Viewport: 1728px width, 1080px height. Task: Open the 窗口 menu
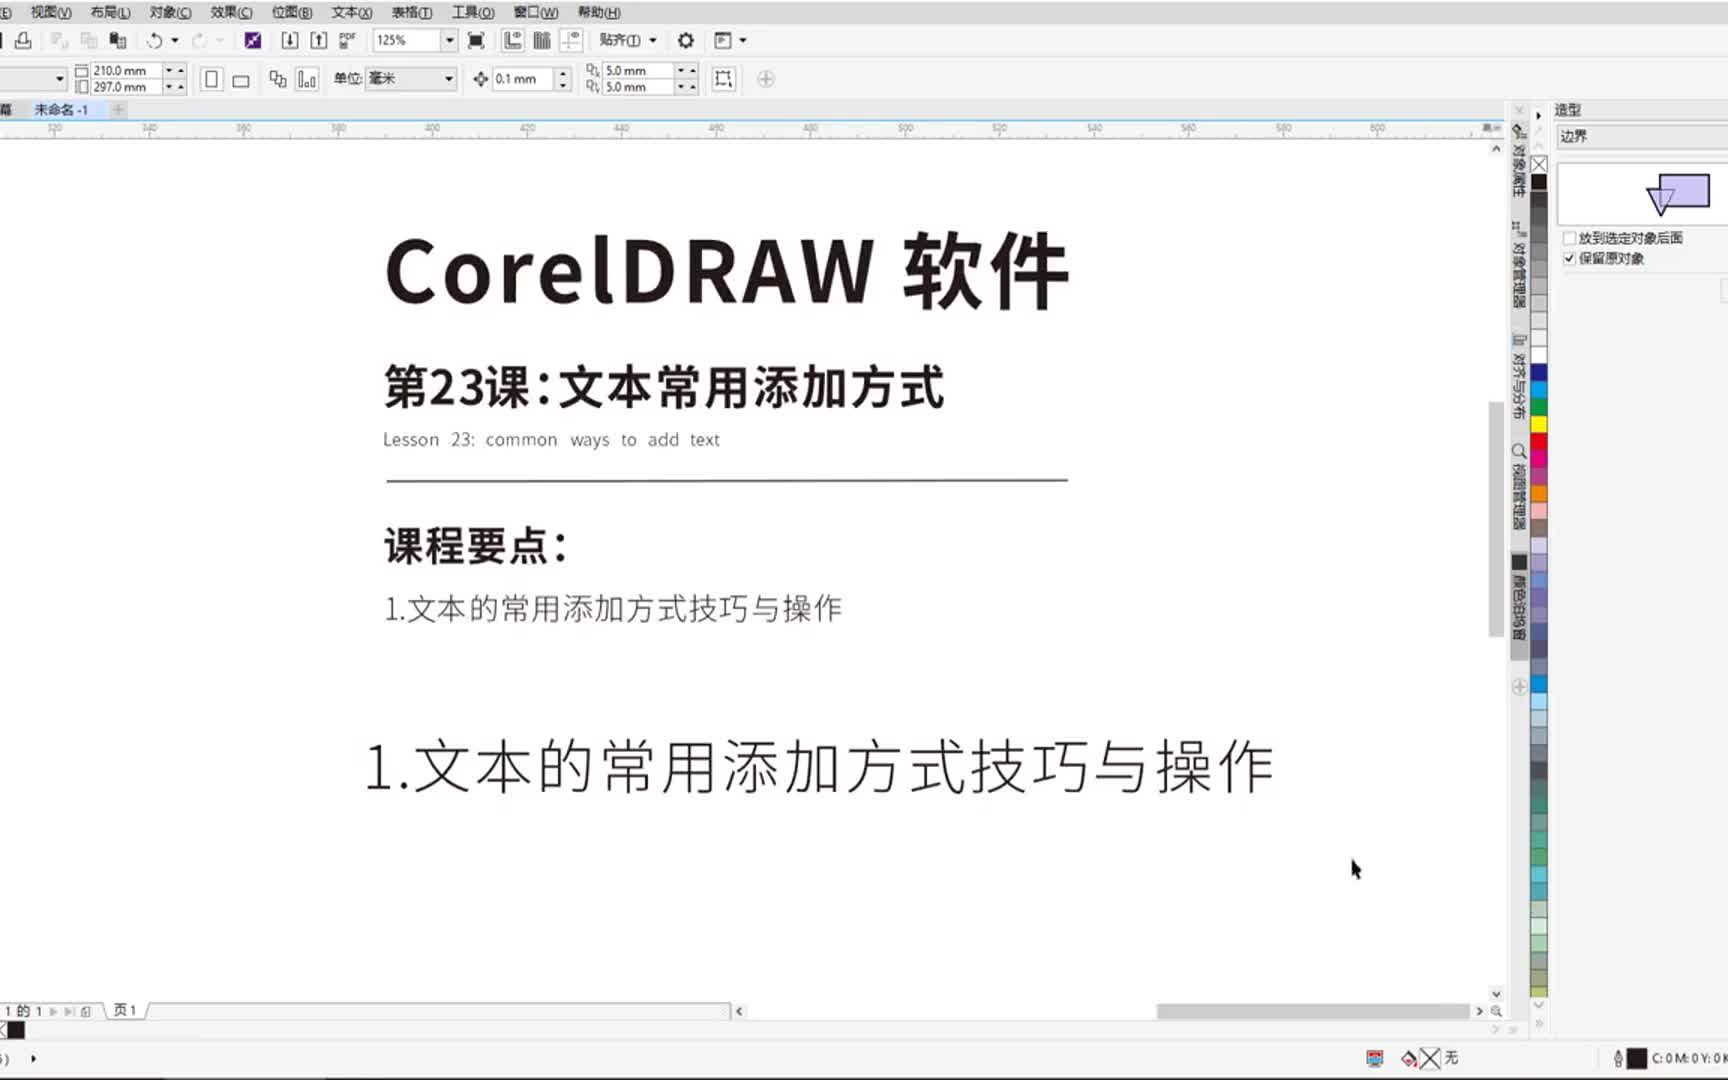pos(536,12)
